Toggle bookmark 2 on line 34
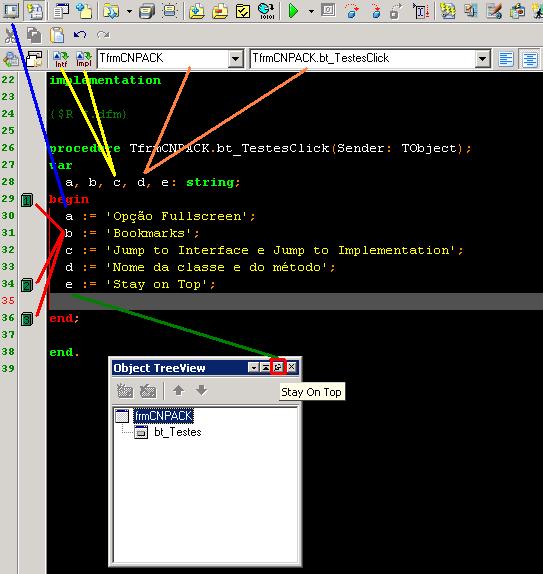Screen dimensions: 543x574 point(27,285)
